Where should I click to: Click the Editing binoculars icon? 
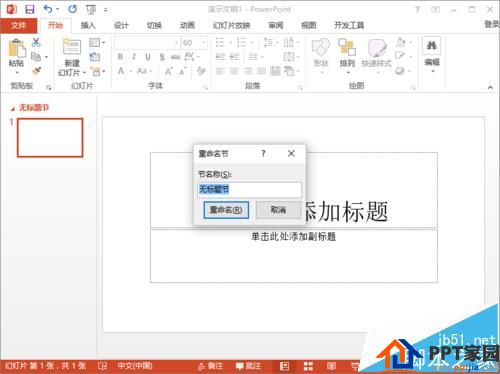pyautogui.click(x=432, y=45)
